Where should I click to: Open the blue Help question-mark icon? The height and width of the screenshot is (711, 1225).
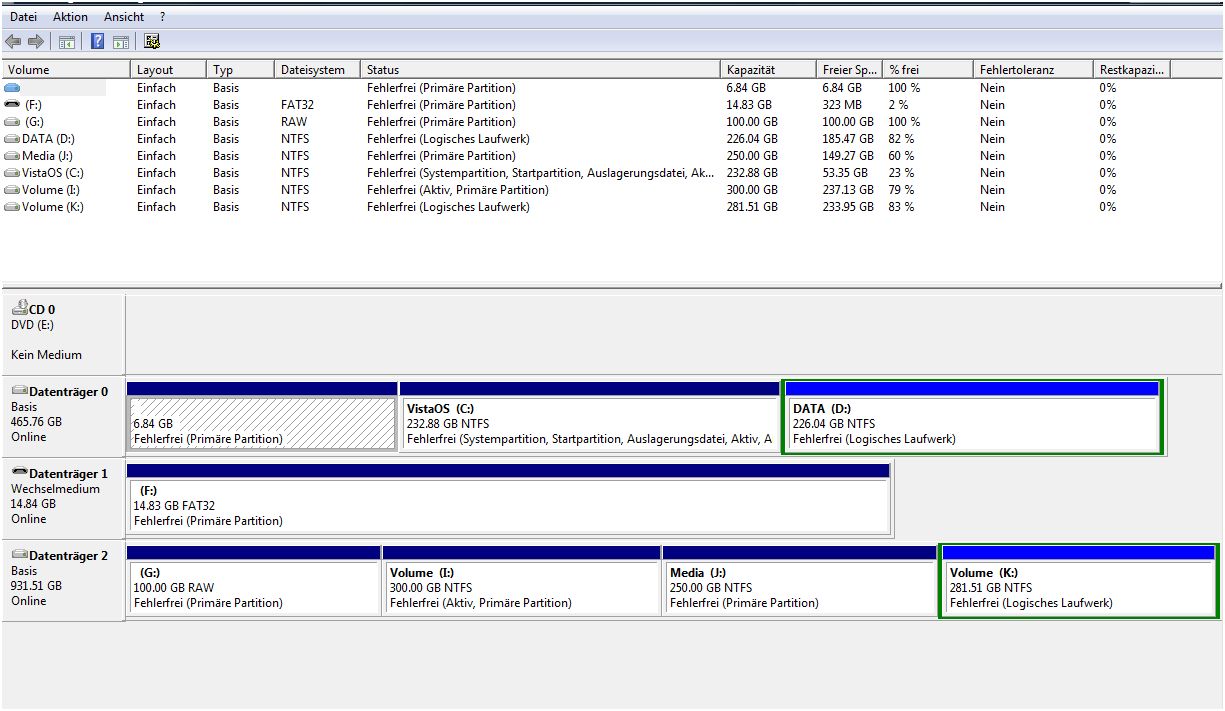pyautogui.click(x=98, y=41)
